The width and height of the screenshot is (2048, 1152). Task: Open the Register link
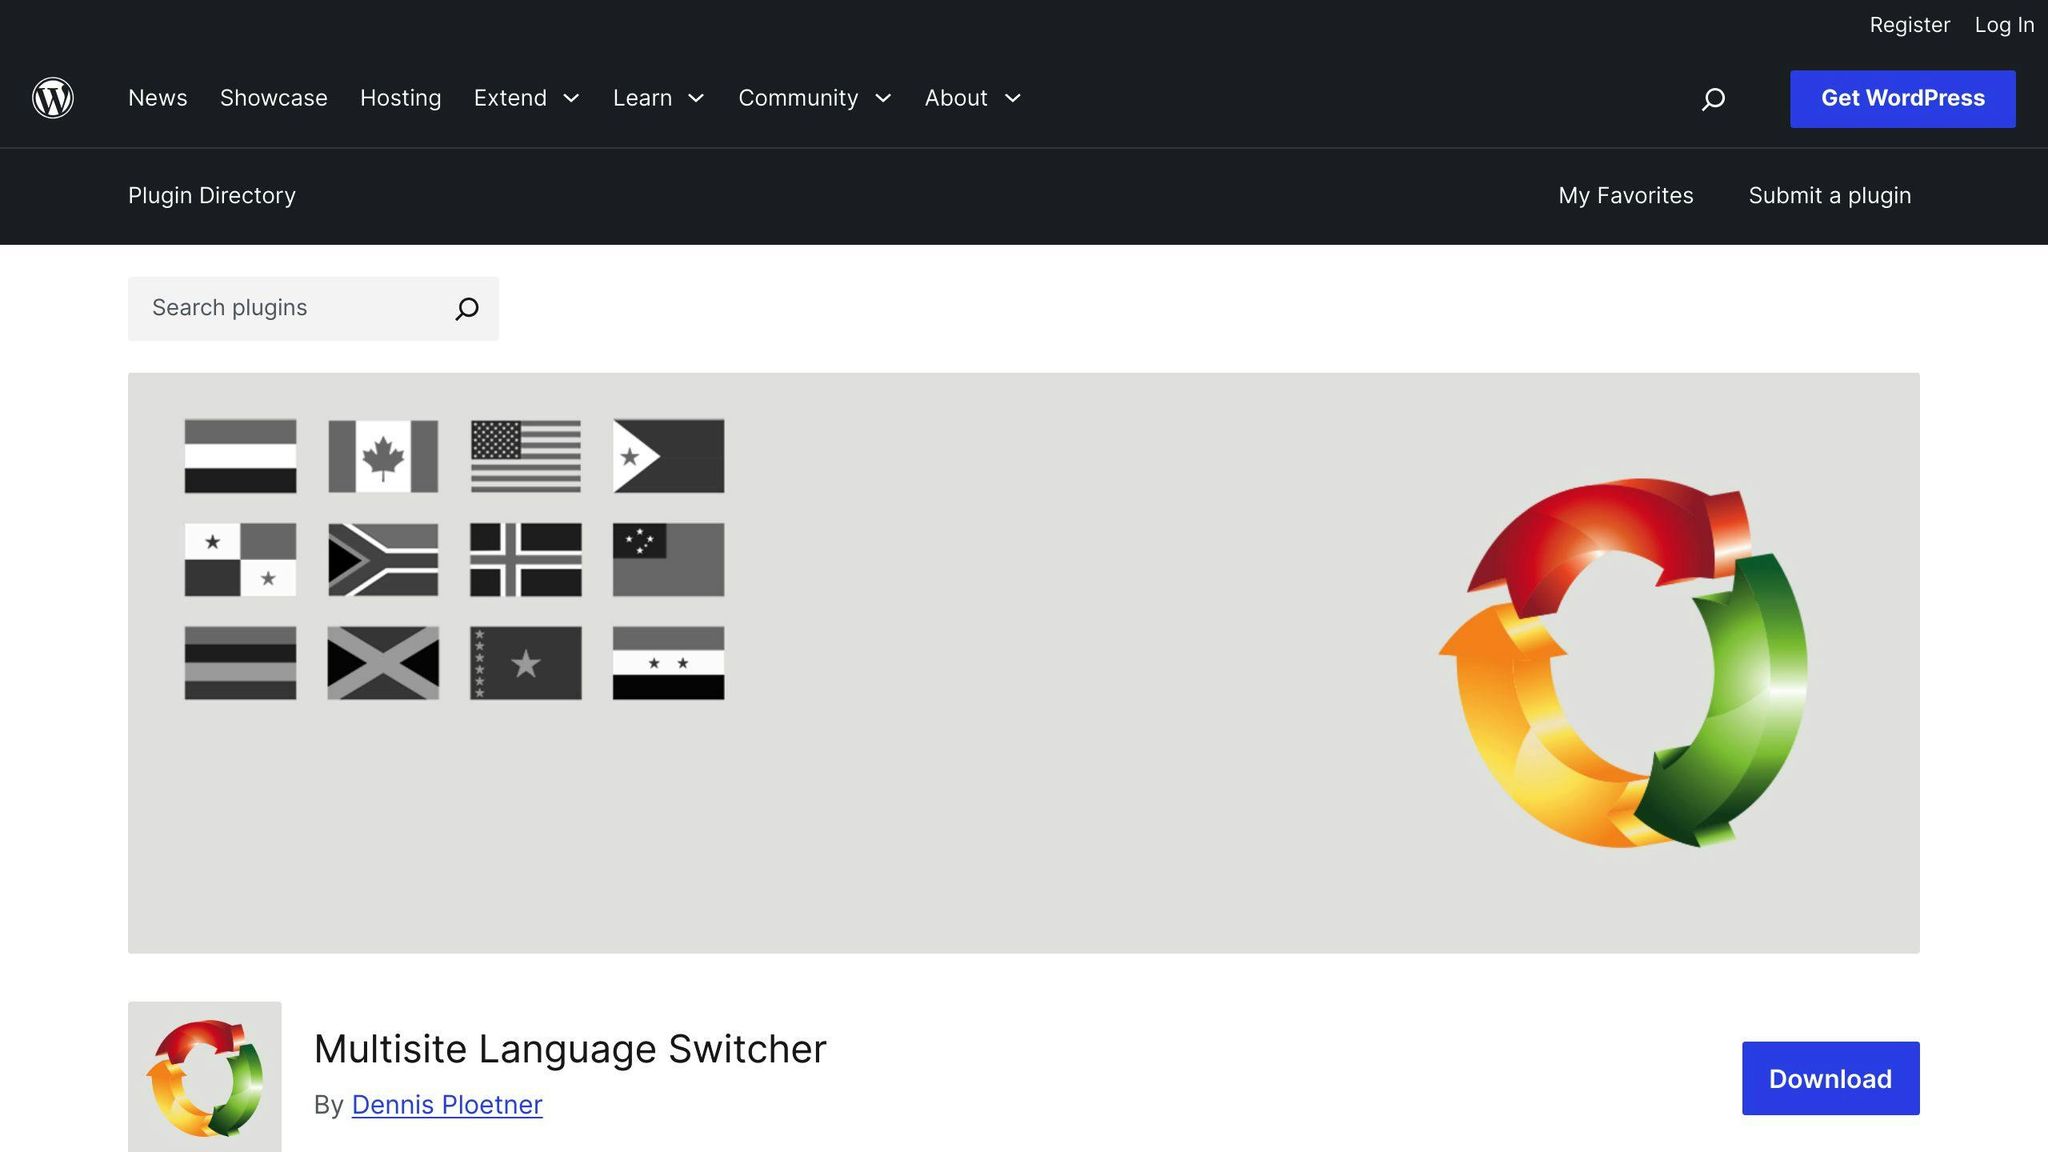pos(1910,25)
